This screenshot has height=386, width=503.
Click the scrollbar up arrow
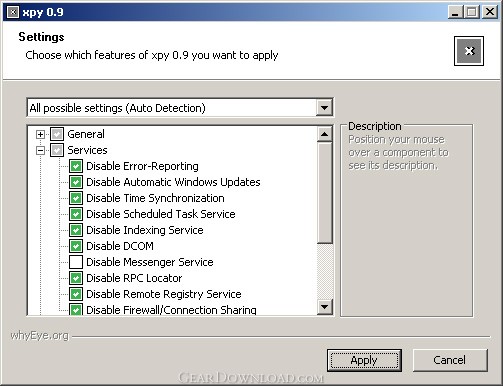click(324, 134)
